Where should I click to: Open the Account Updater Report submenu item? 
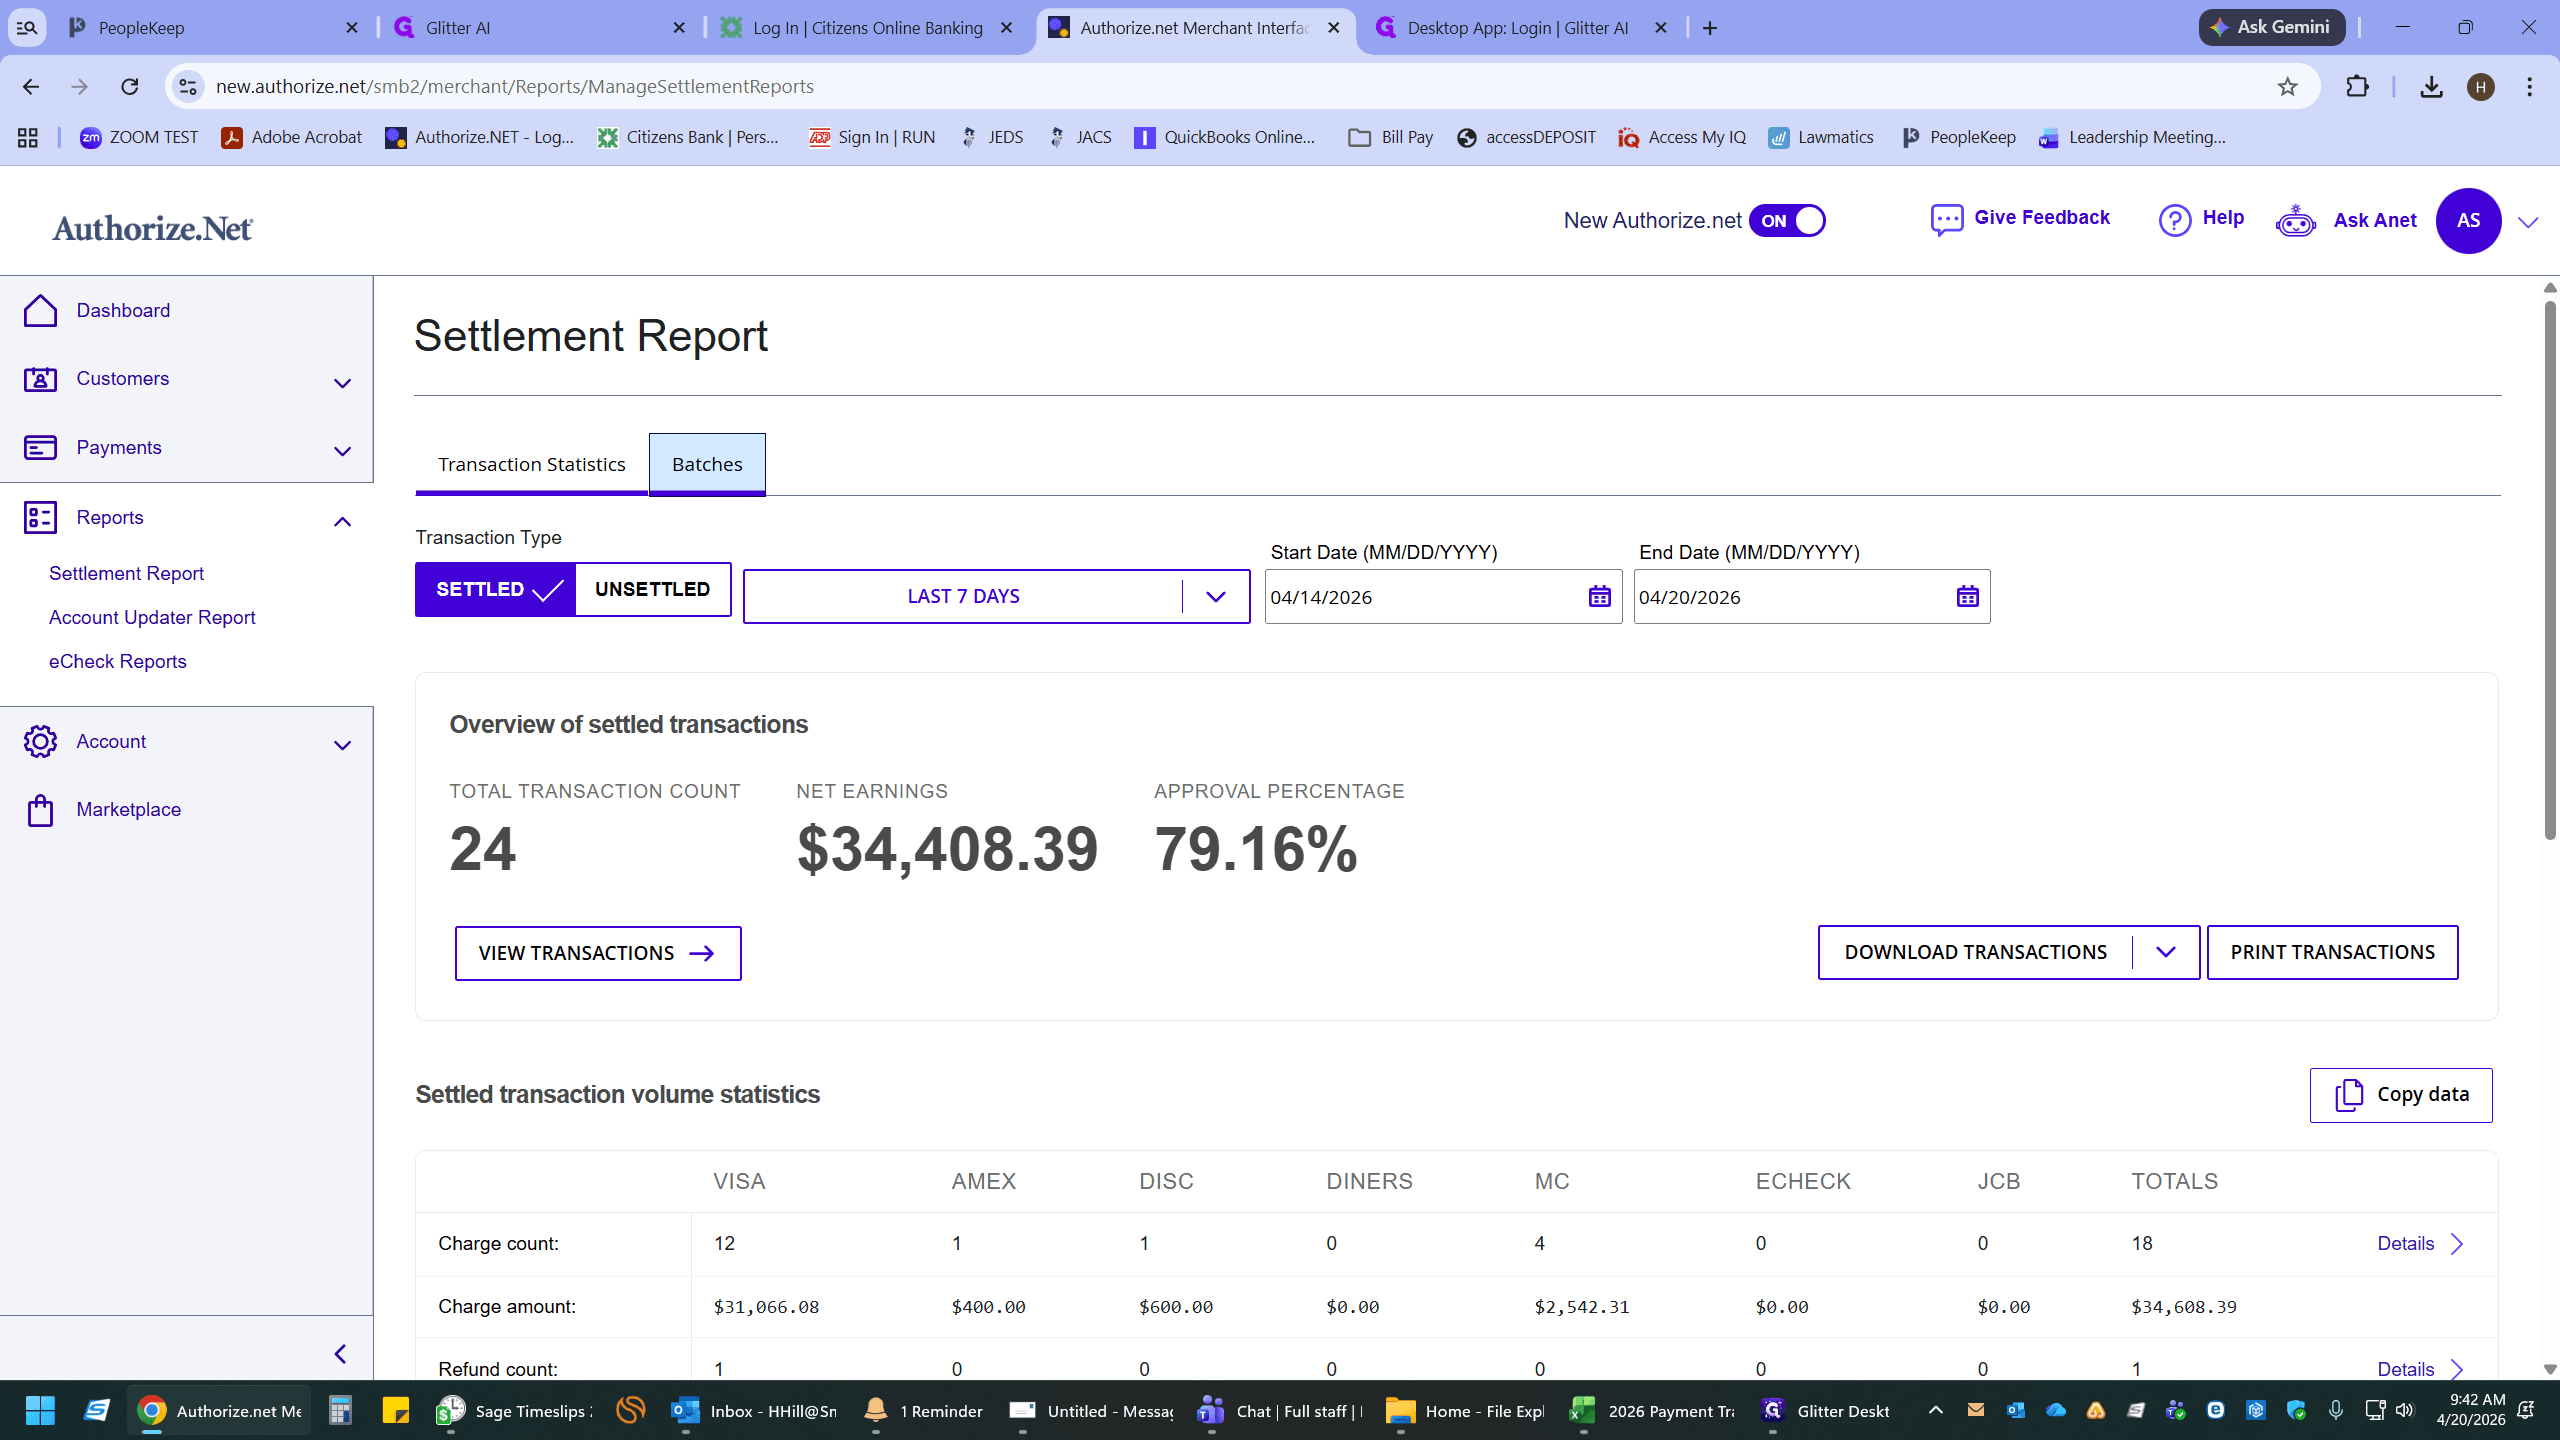pos(152,618)
